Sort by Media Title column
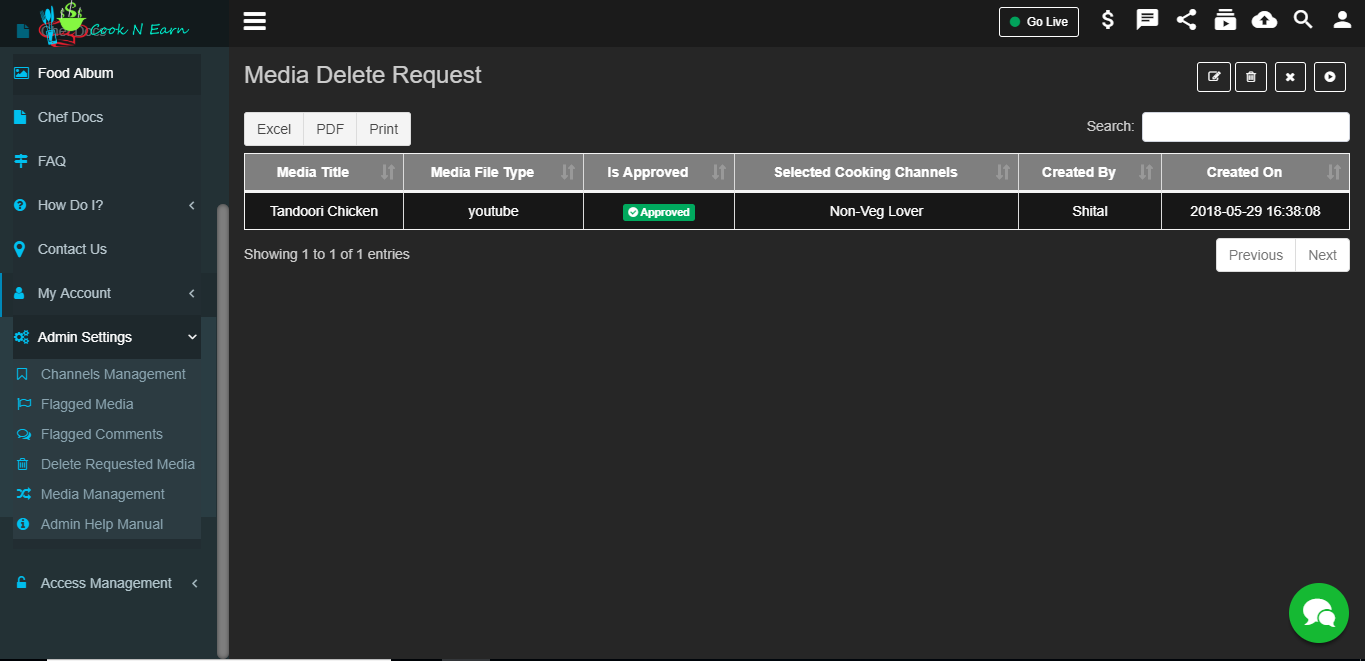 pyautogui.click(x=324, y=172)
